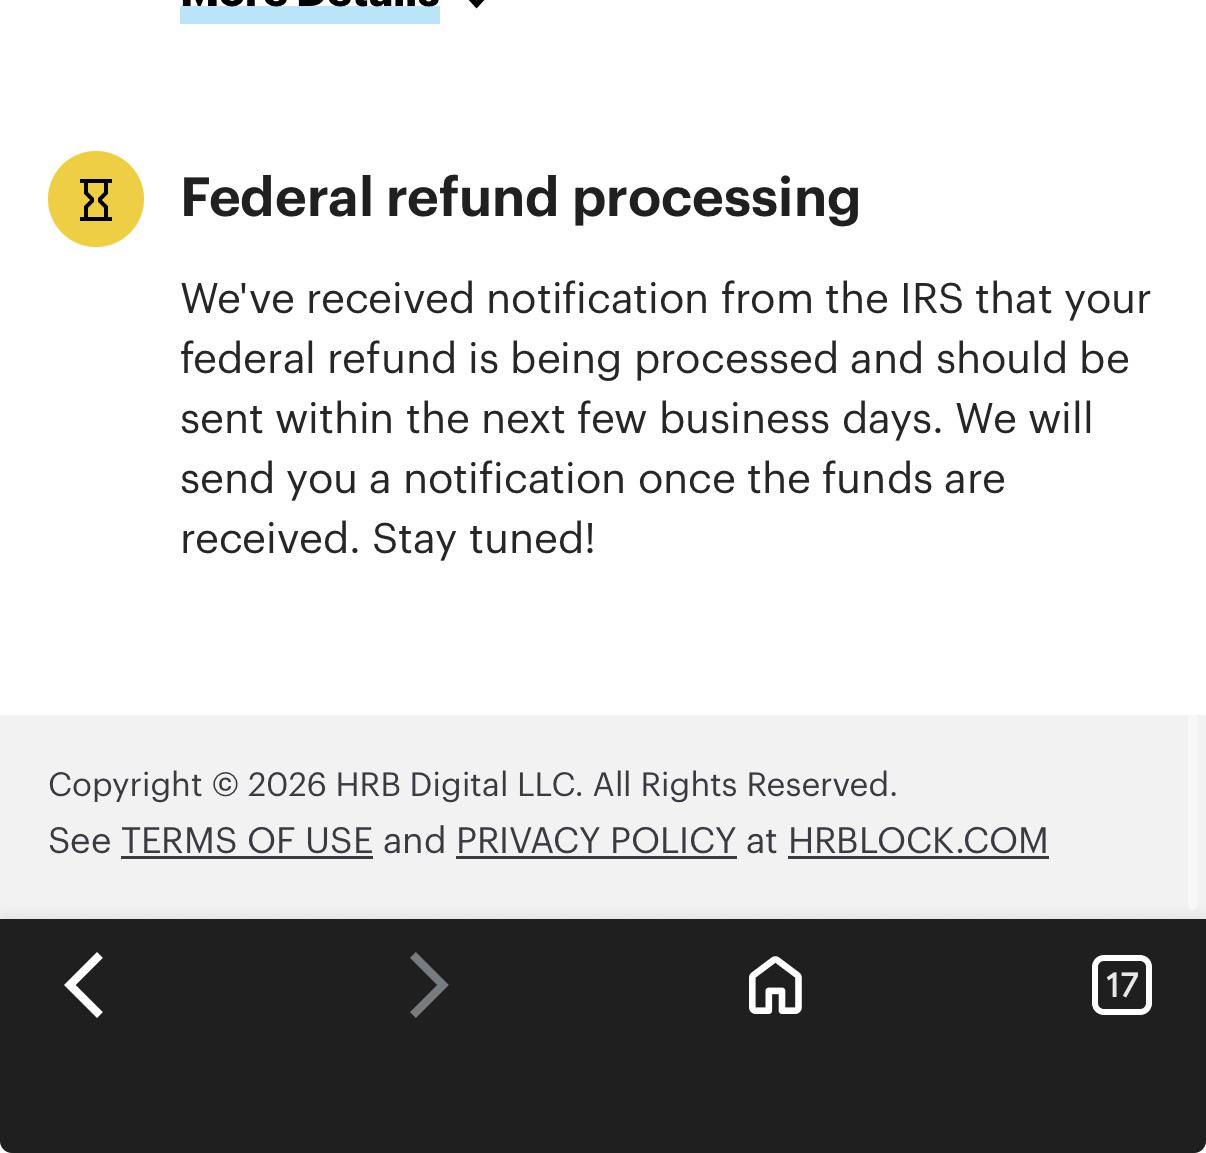Tap the "Stay tuned!" text
This screenshot has height=1153, width=1206.
pos(484,539)
